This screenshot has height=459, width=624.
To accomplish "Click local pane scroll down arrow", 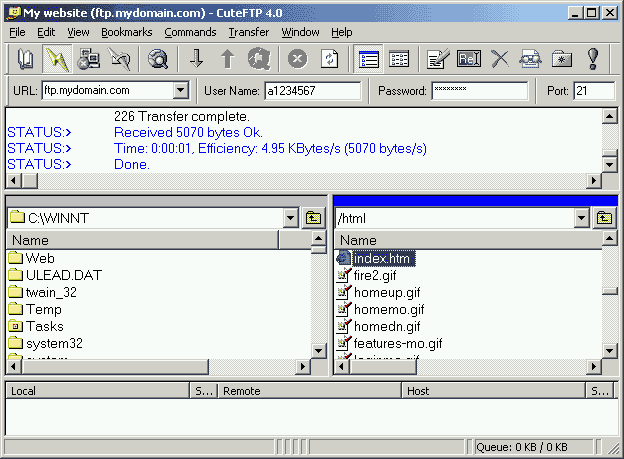I will pyautogui.click(x=318, y=350).
